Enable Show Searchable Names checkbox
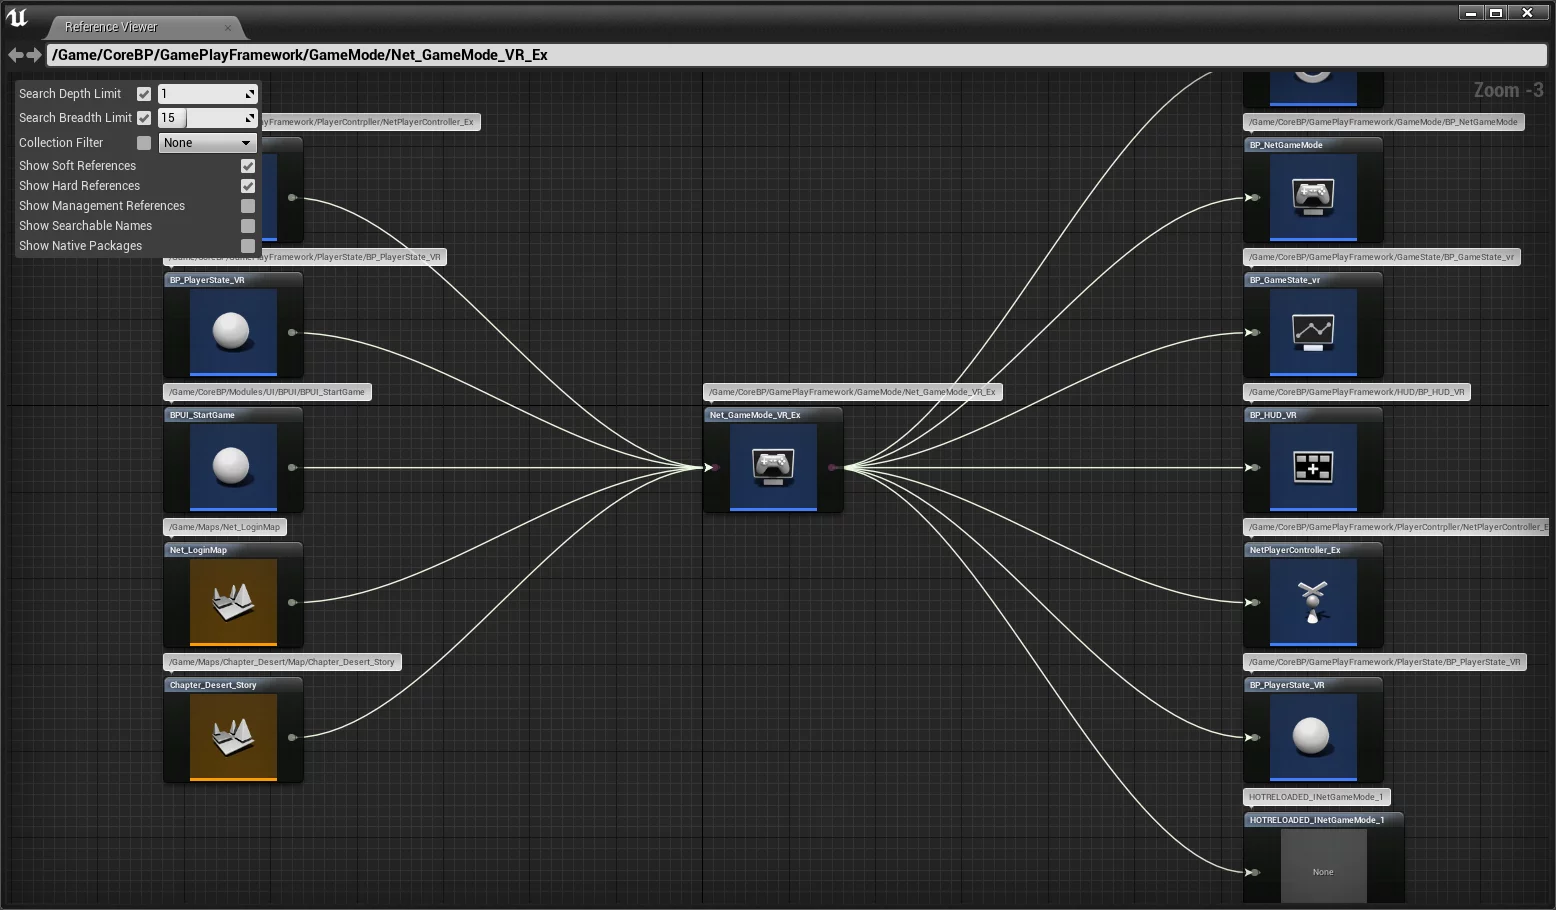The image size is (1556, 910). click(248, 226)
